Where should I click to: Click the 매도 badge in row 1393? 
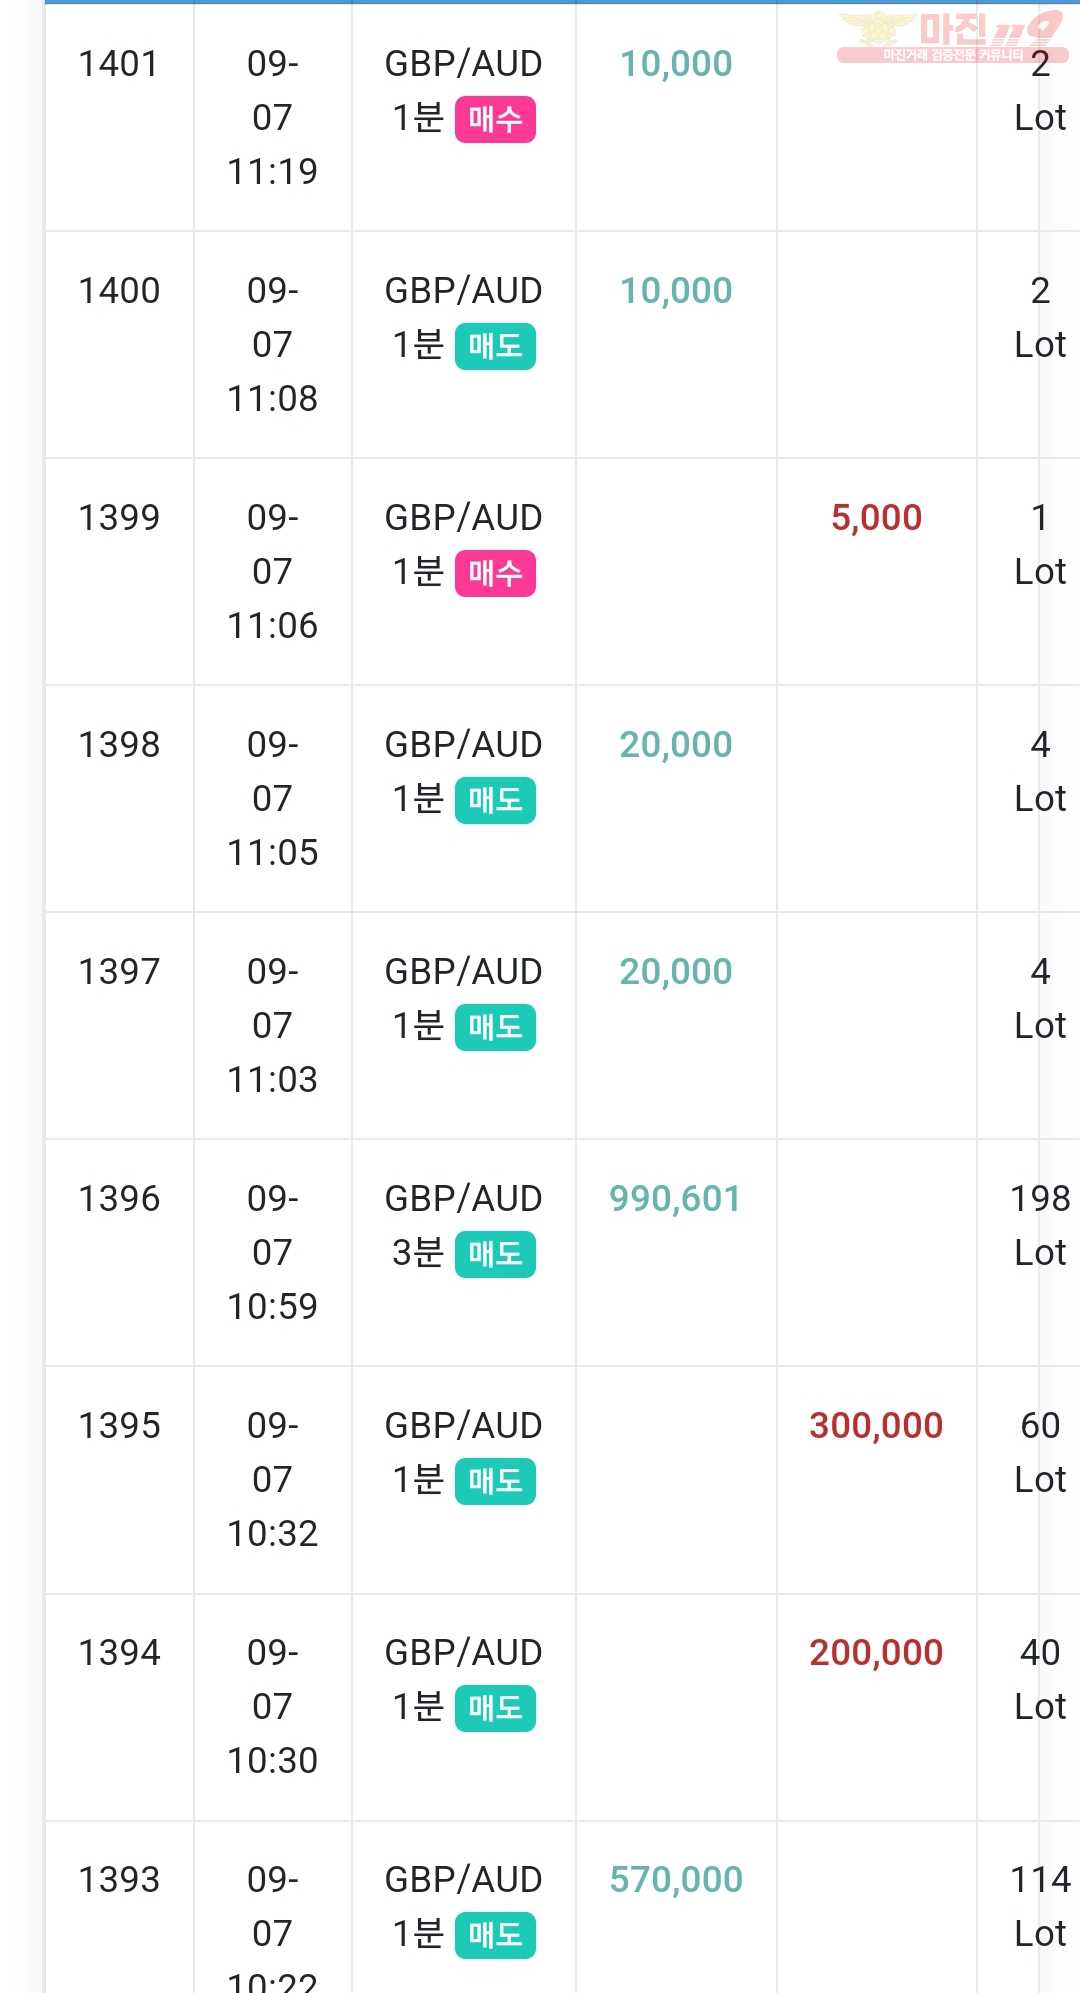[495, 1936]
